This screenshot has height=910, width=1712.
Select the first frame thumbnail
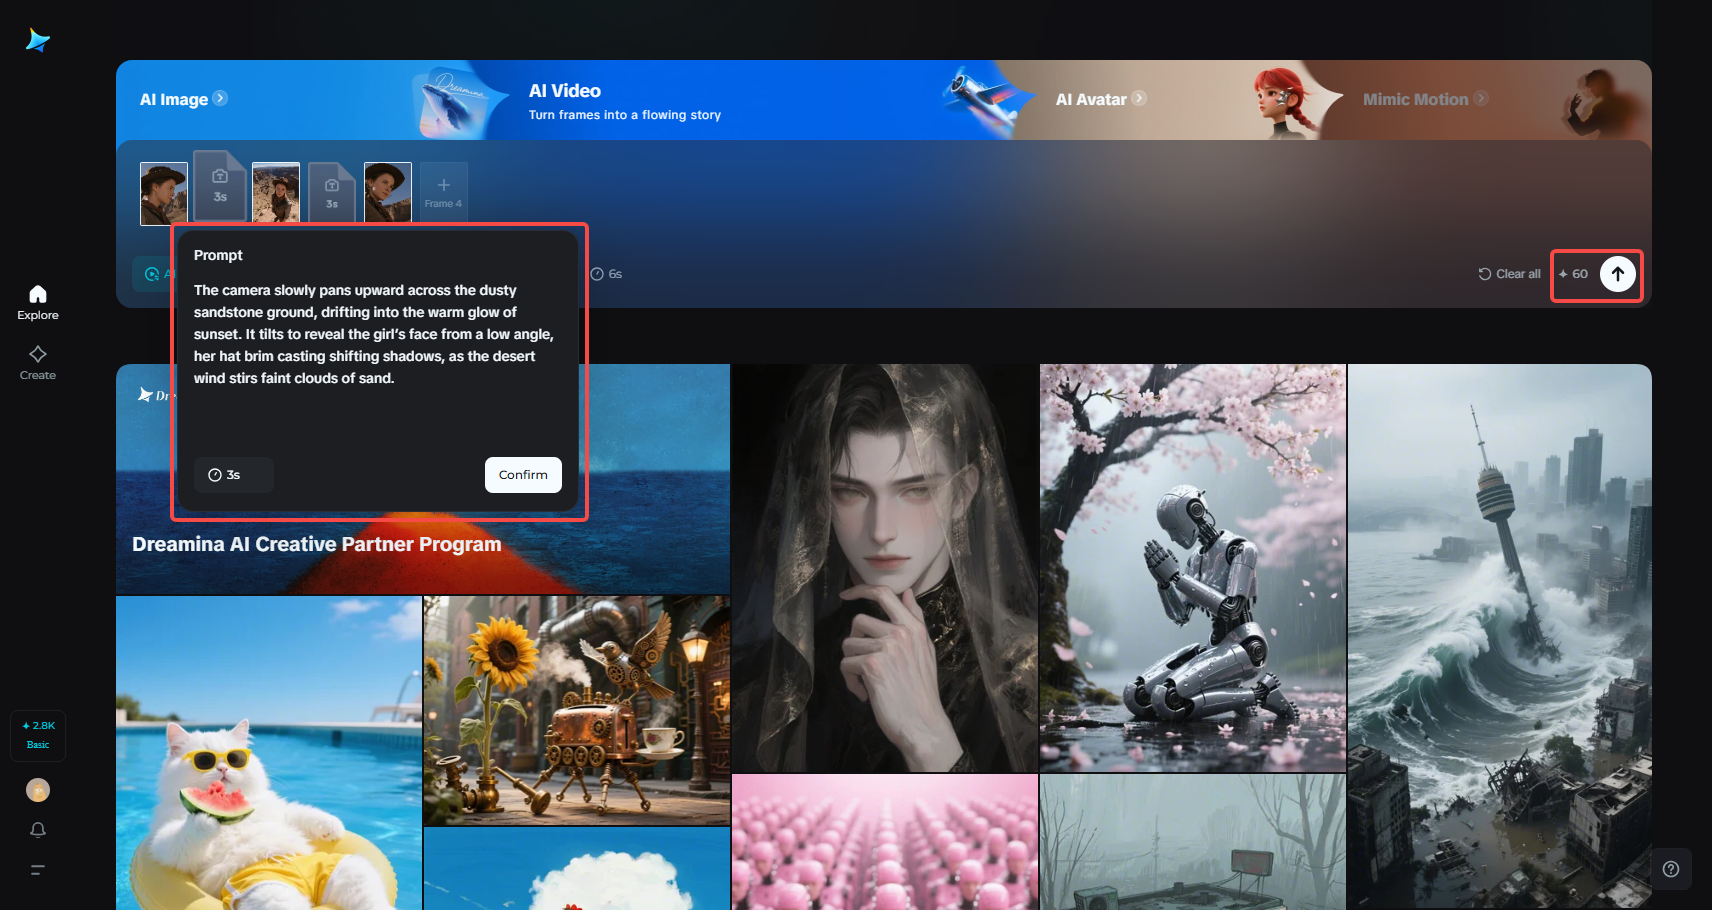pyautogui.click(x=164, y=193)
